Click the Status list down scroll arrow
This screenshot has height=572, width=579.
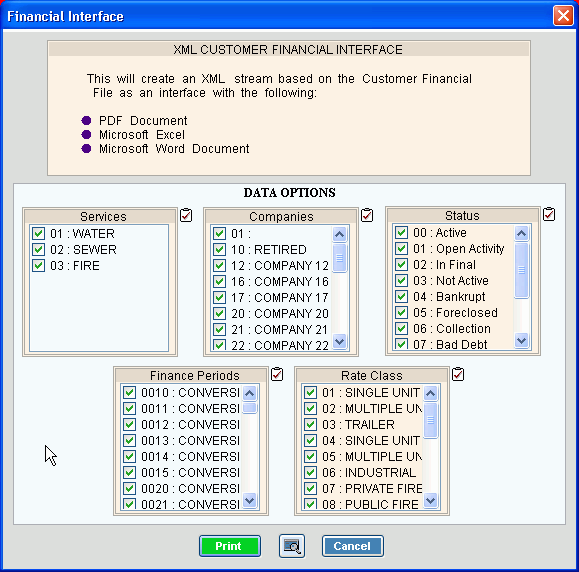coord(521,340)
